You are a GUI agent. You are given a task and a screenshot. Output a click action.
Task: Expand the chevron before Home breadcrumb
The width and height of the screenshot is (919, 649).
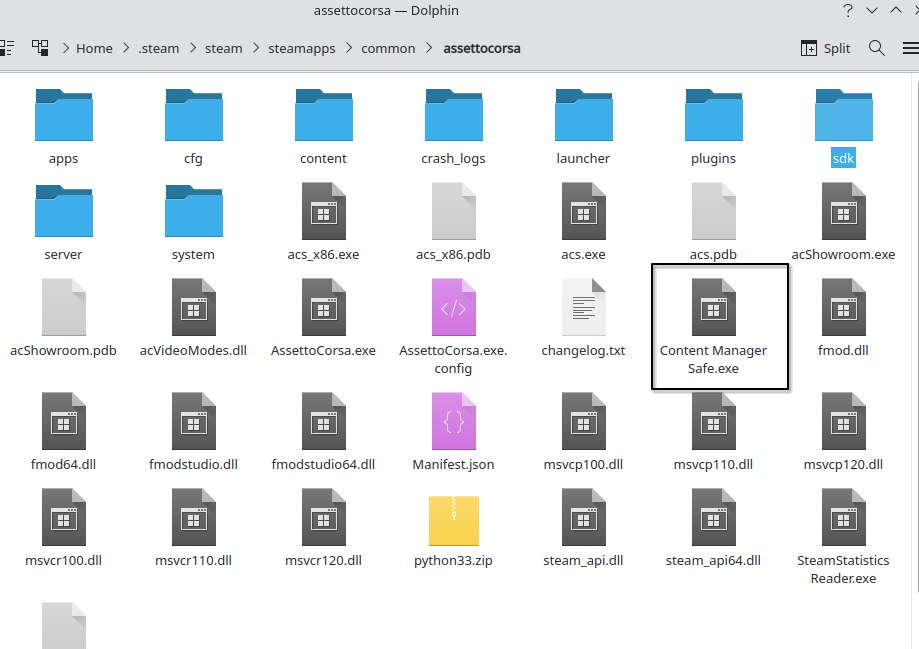coord(66,48)
